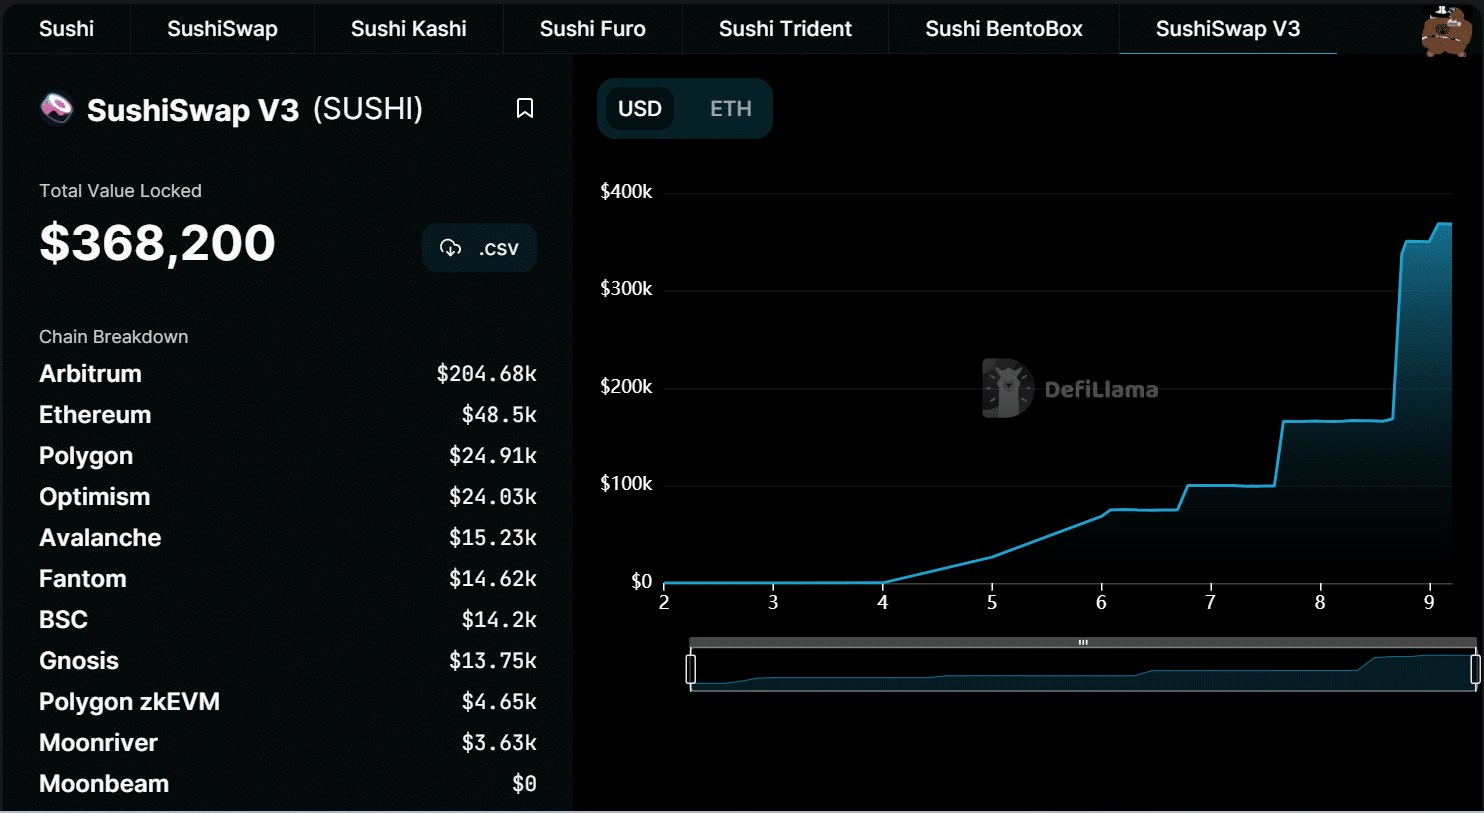Click the x-axis label 5 on the chart

tap(992, 602)
